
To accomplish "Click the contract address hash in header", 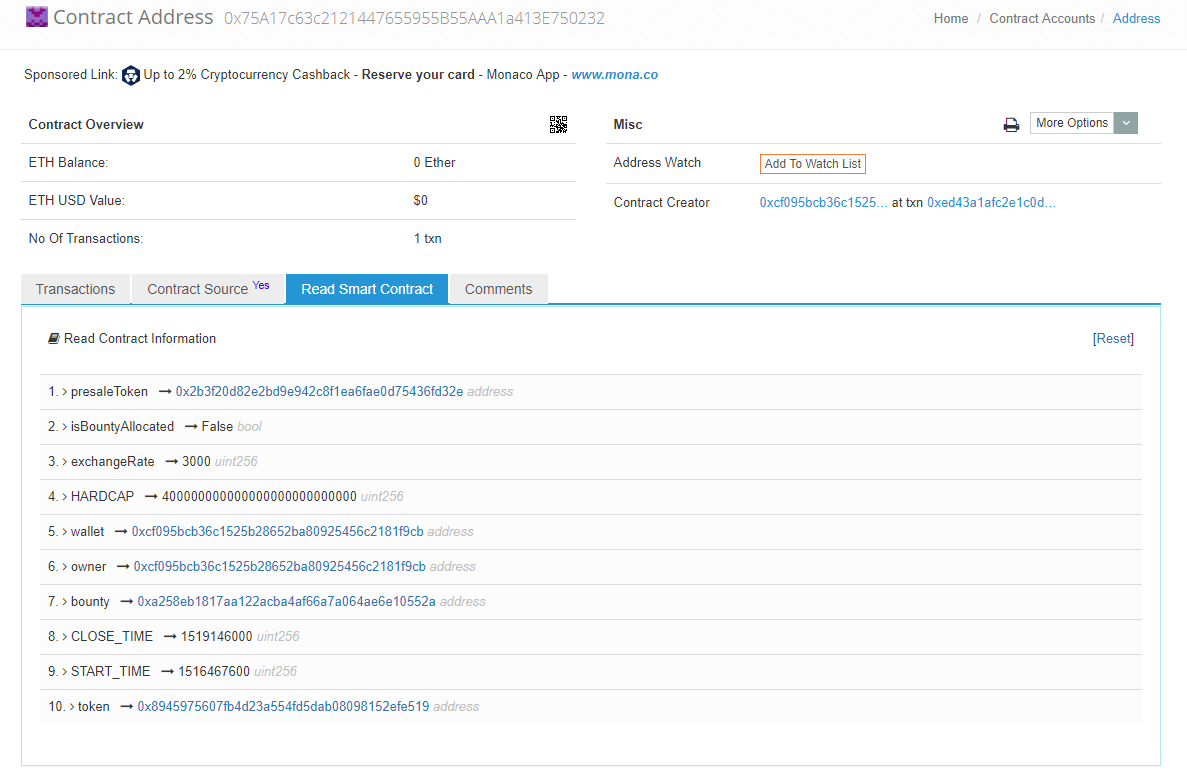I will coord(415,18).
